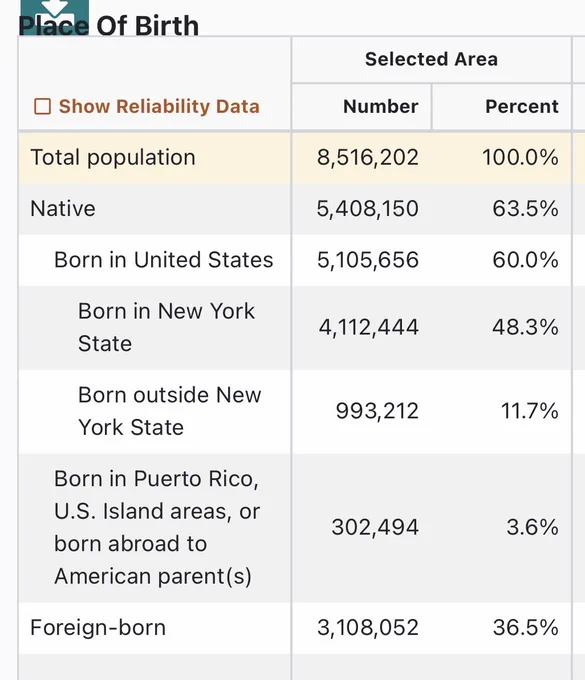Click the 8,516,202 total population value
The image size is (585, 680).
(368, 157)
